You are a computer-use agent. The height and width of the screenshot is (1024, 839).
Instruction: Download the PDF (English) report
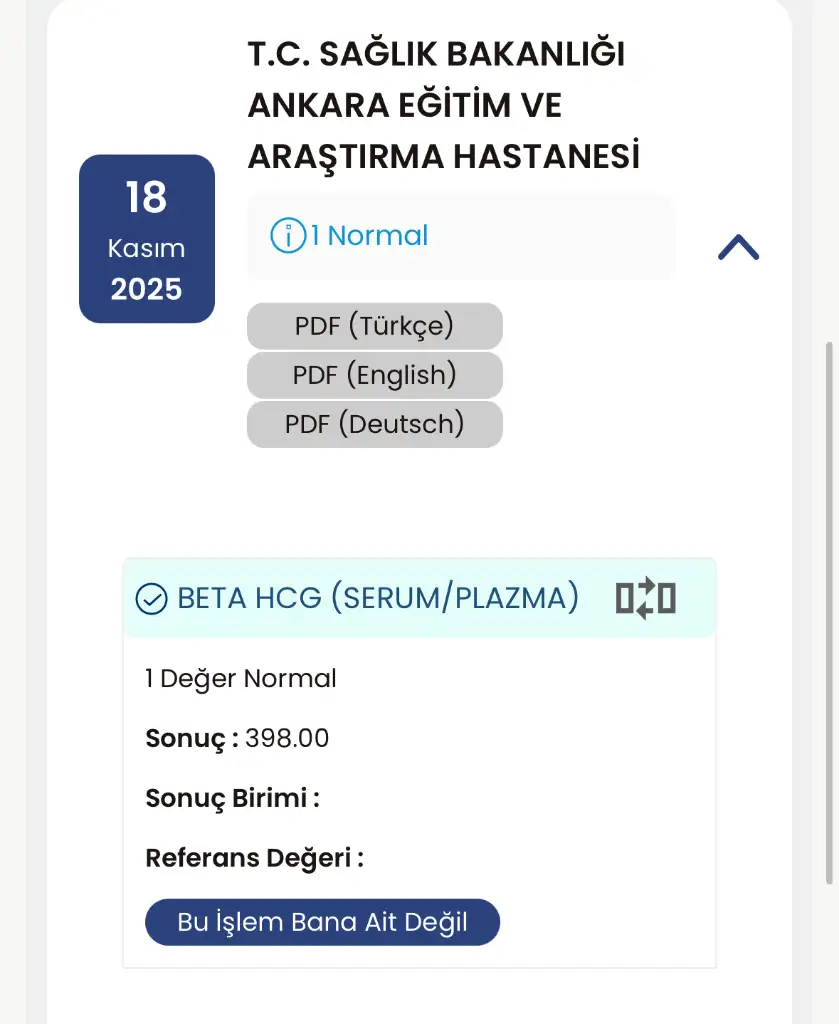pos(374,375)
